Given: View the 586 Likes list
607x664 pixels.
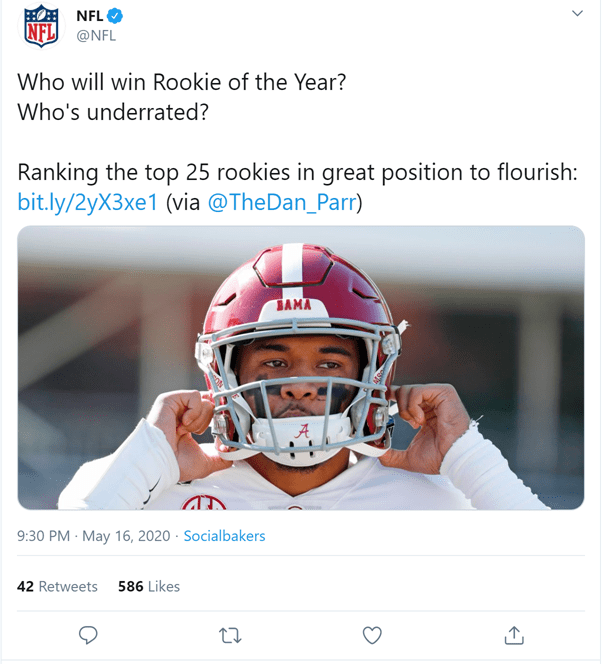Looking at the screenshot, I should point(149,586).
